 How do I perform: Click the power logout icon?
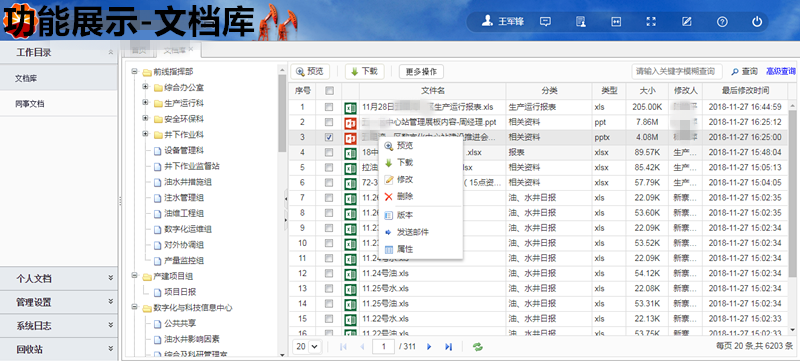(x=757, y=21)
